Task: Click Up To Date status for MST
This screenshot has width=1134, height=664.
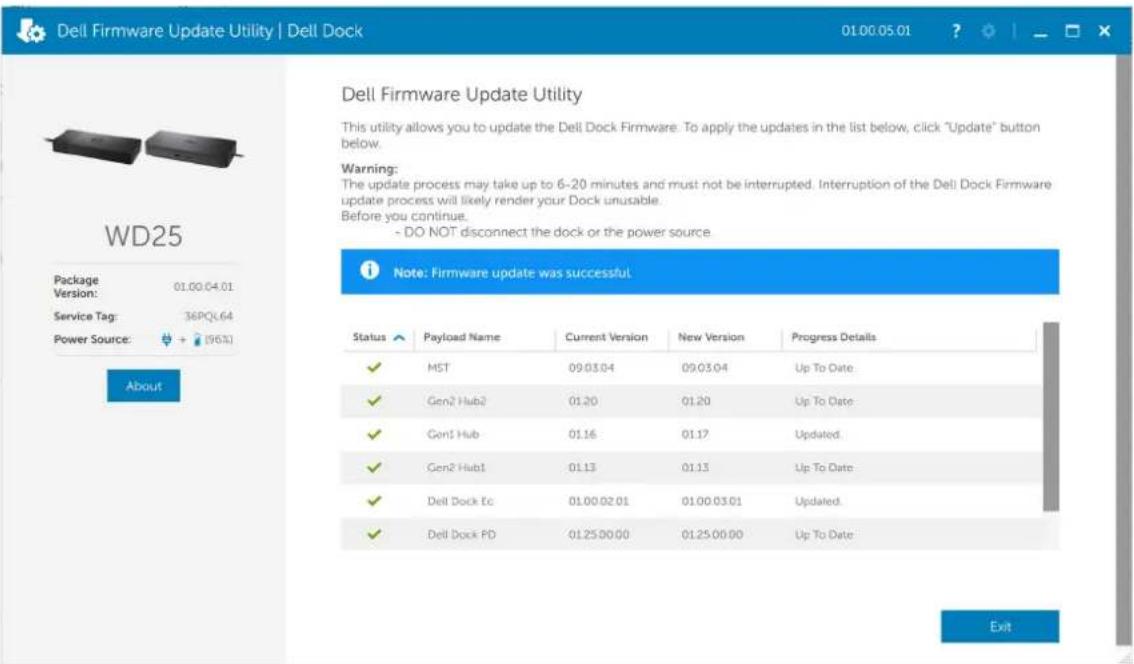Action: click(x=824, y=367)
